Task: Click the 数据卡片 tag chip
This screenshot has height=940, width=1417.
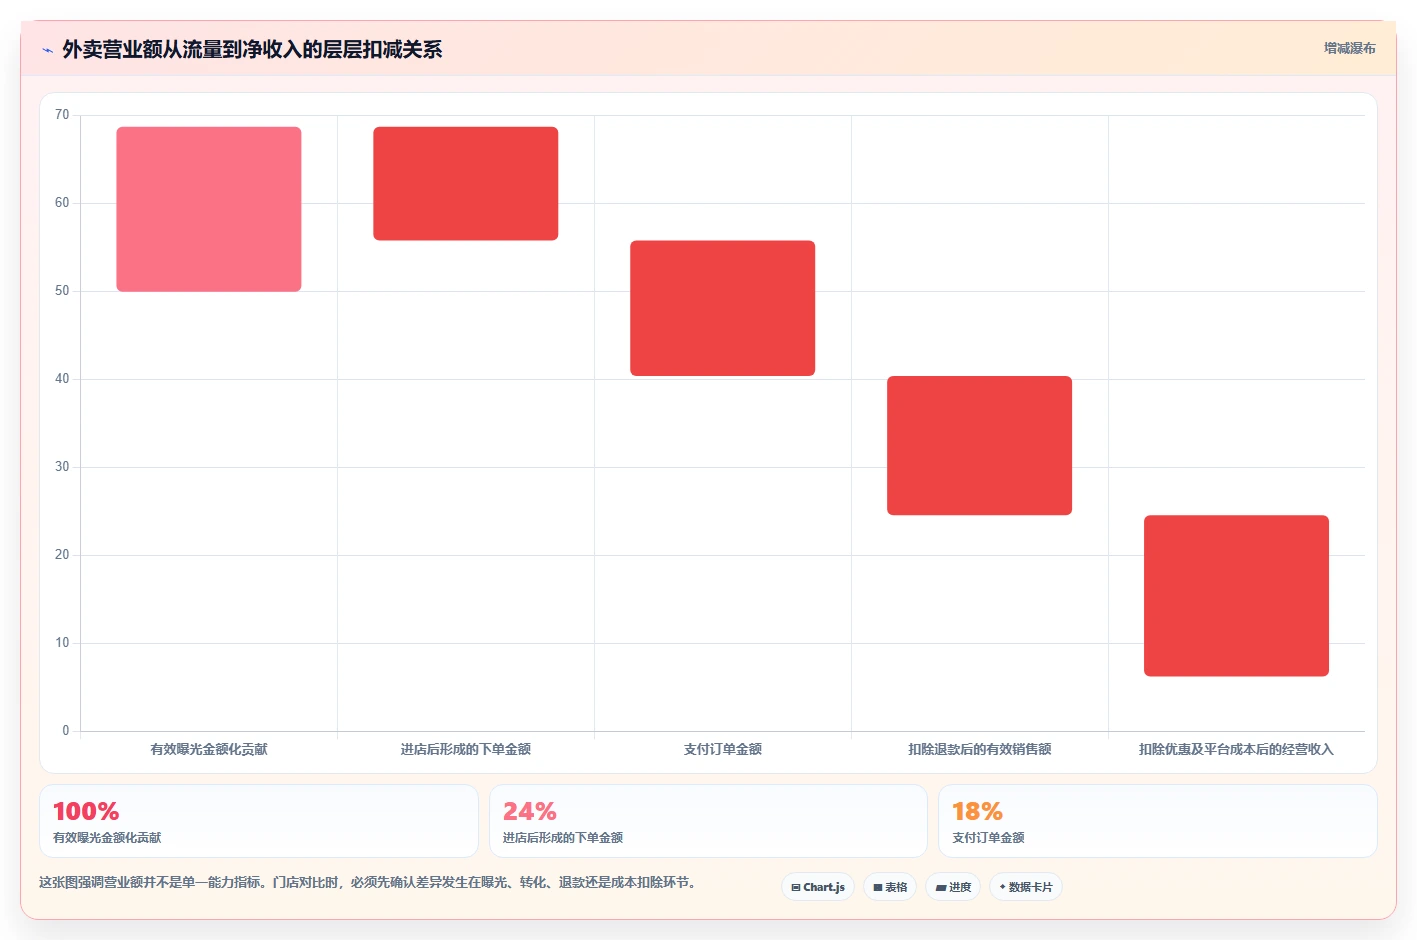Action: [1026, 887]
